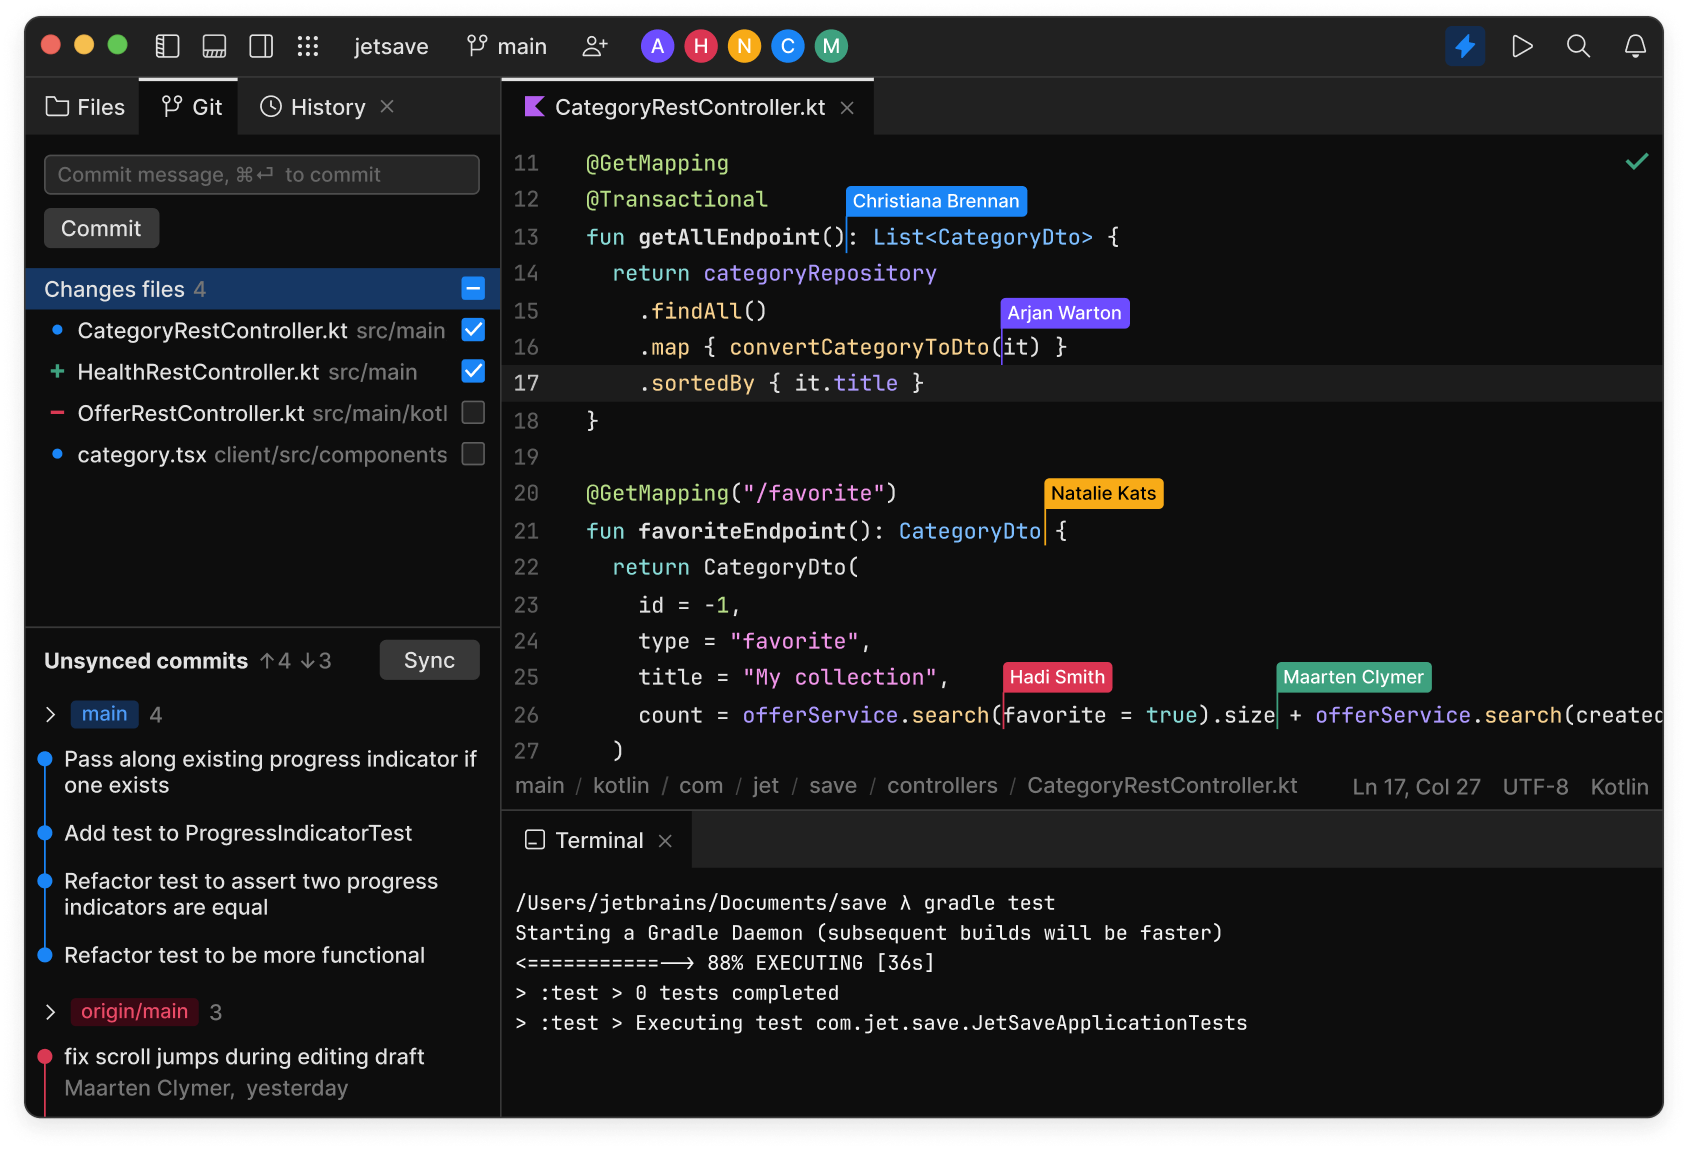
Task: Click the commit message input field
Action: (x=261, y=175)
